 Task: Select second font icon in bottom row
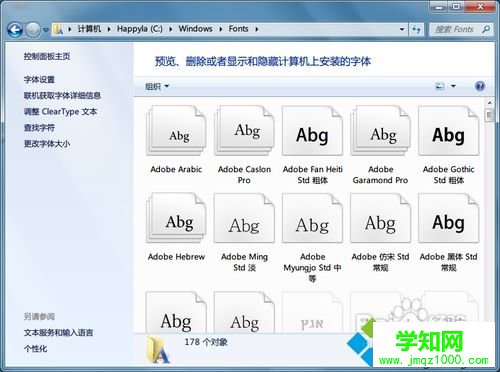(x=244, y=312)
